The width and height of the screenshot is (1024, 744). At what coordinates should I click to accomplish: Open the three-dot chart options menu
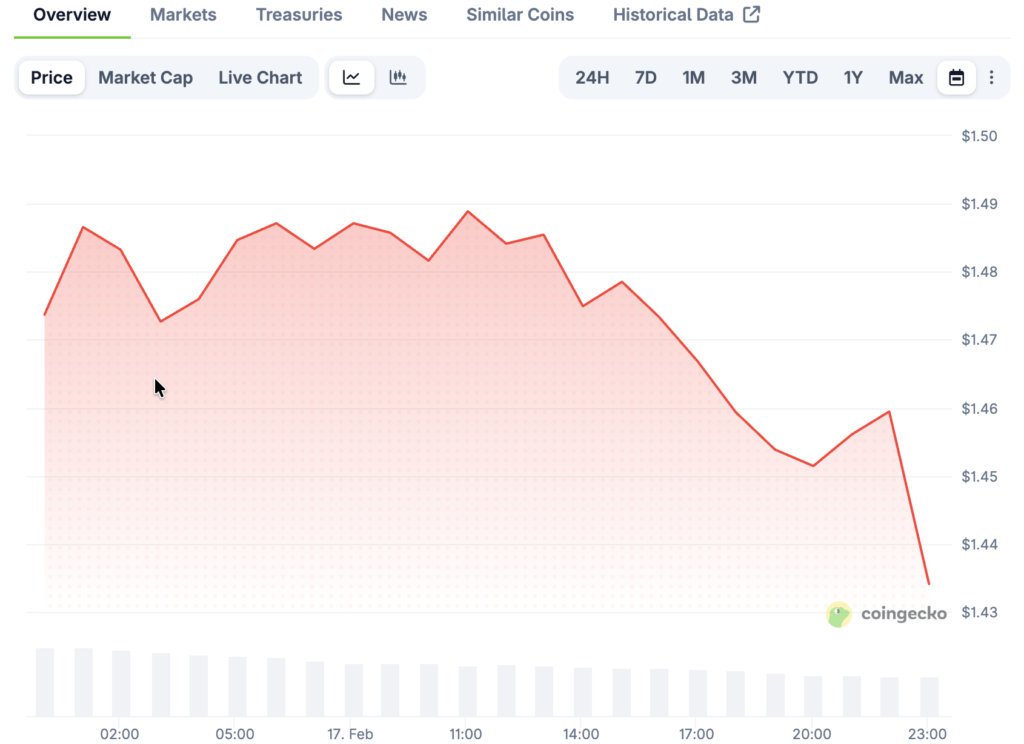991,78
